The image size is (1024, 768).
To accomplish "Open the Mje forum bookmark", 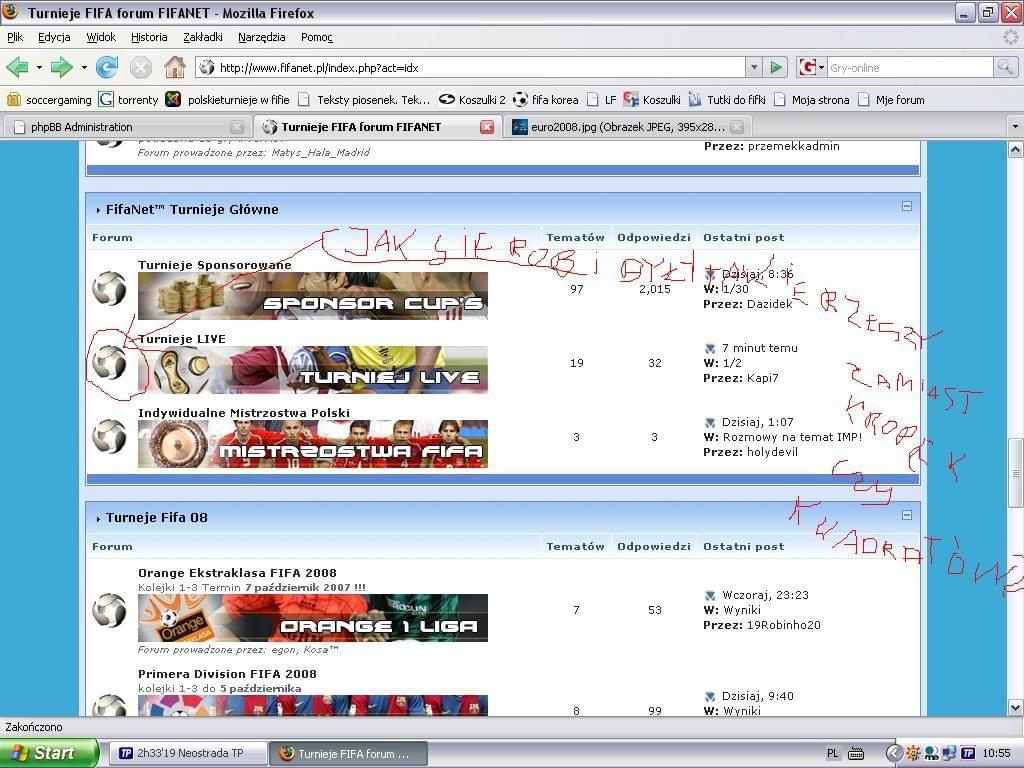I will [x=891, y=100].
